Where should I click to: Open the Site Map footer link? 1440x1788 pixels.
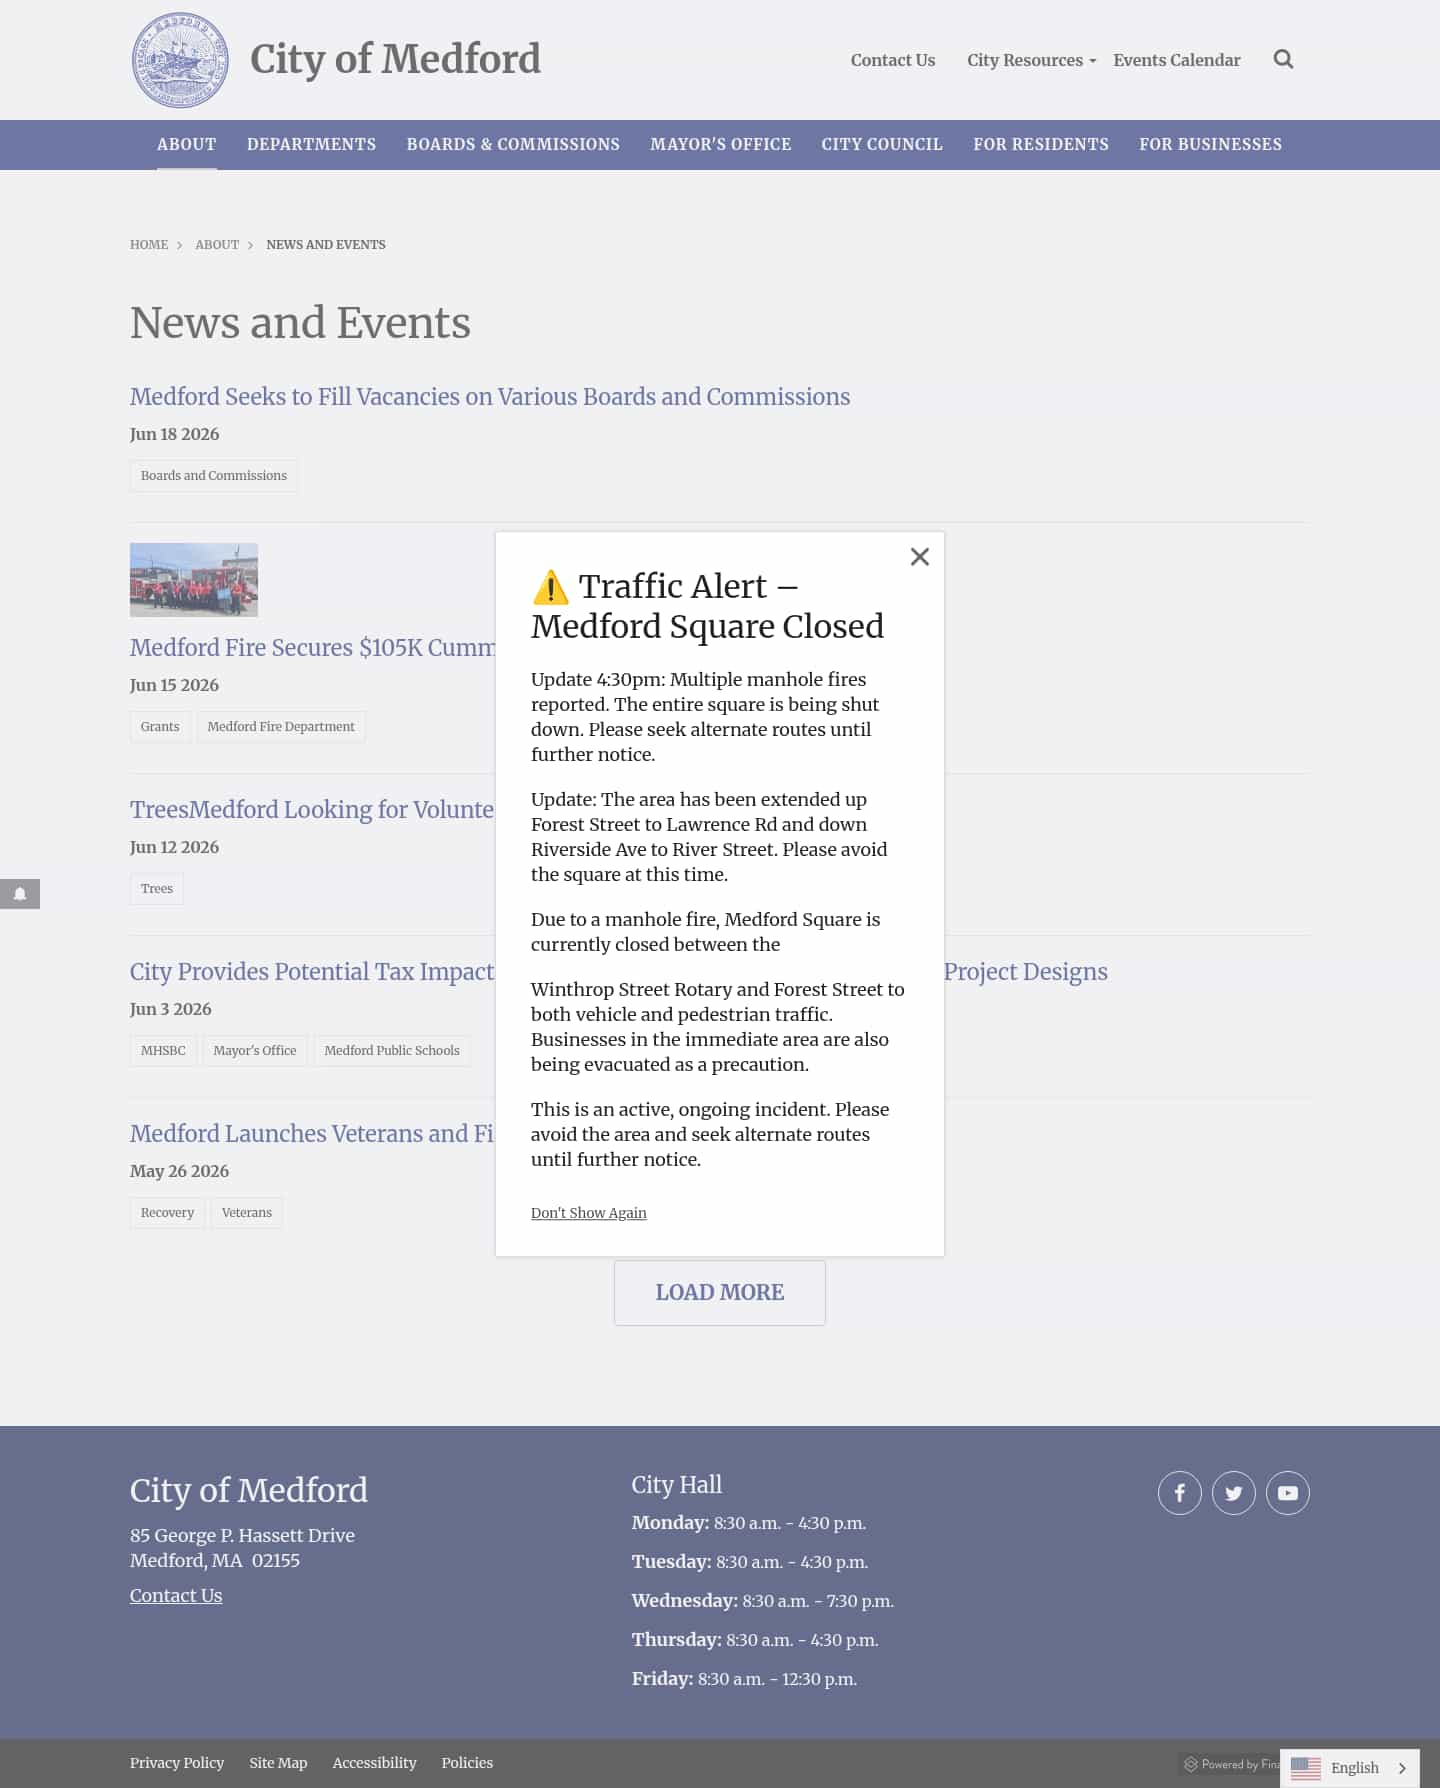278,1763
